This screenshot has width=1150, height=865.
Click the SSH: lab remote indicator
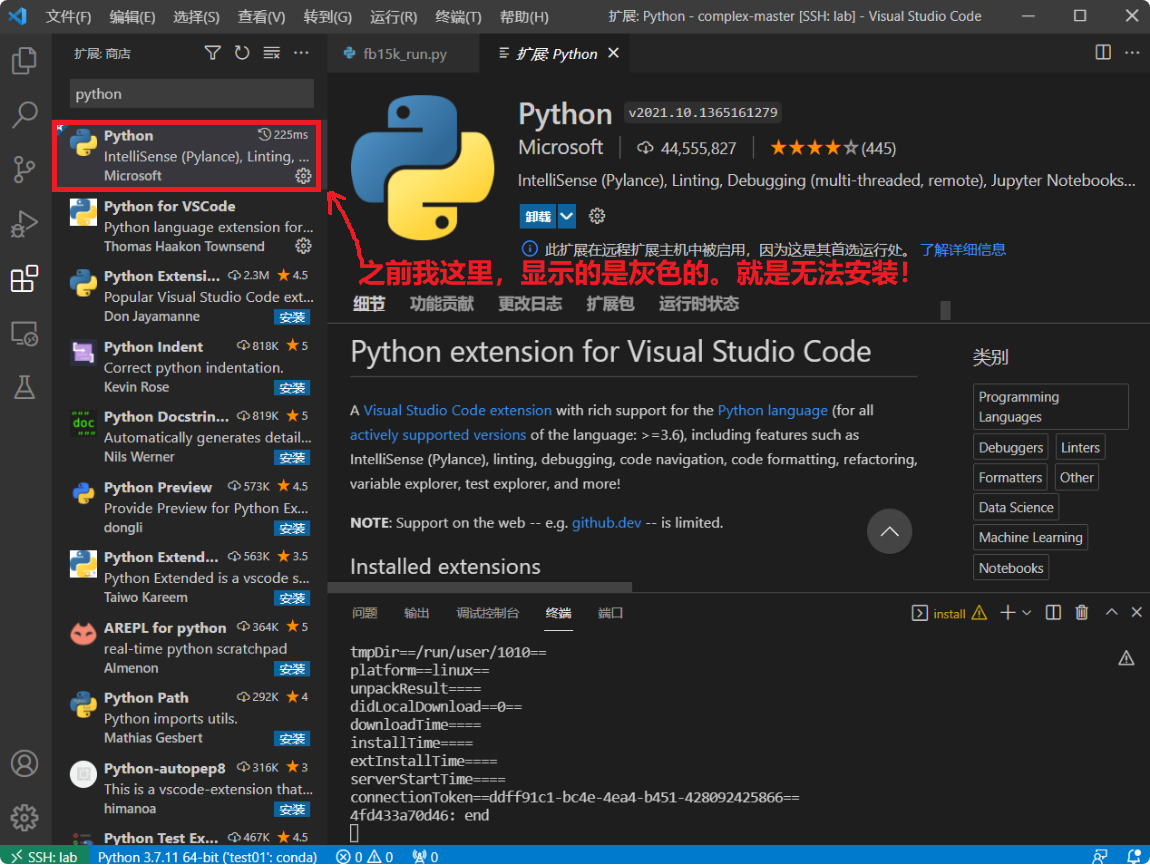click(x=45, y=856)
